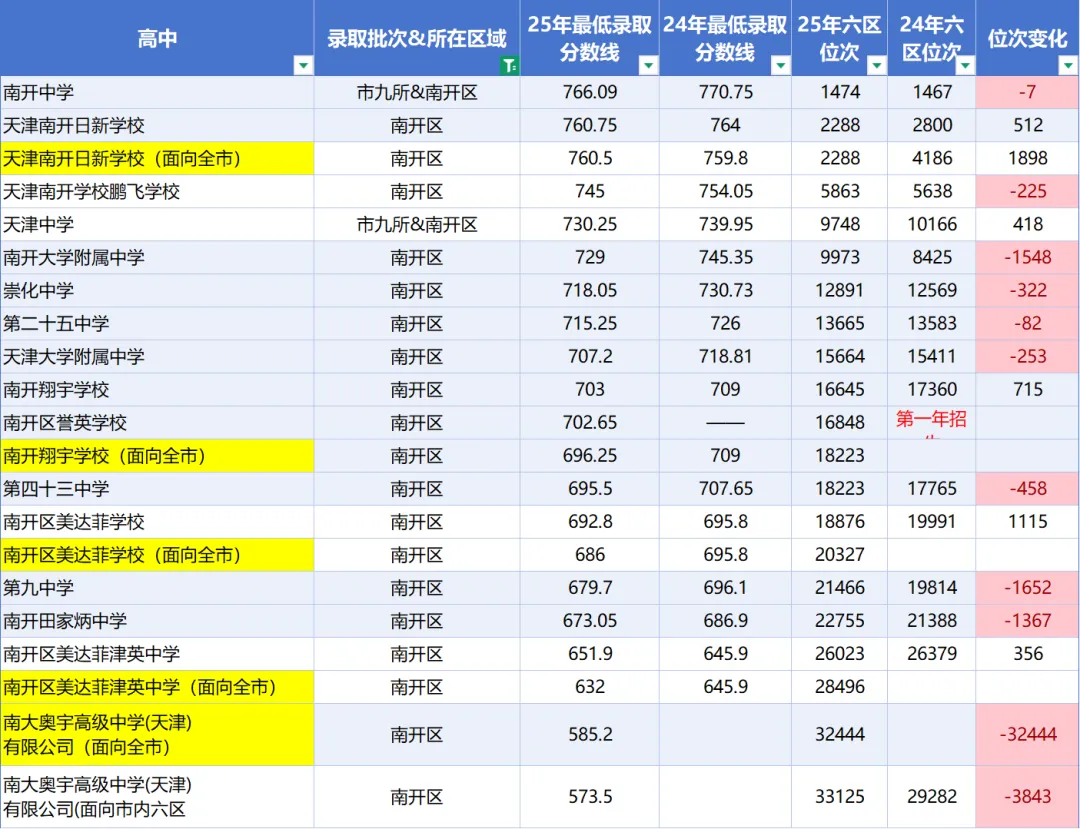Select the score cell 770.75
Image resolution: width=1080 pixels, height=829 pixels.
pos(725,92)
